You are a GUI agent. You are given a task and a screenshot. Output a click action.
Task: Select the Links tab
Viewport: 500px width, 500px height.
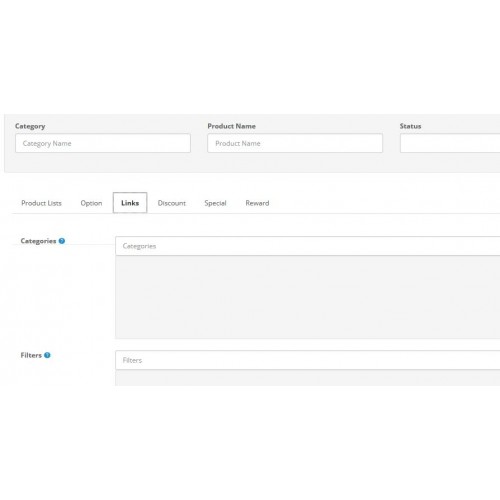pyautogui.click(x=130, y=203)
